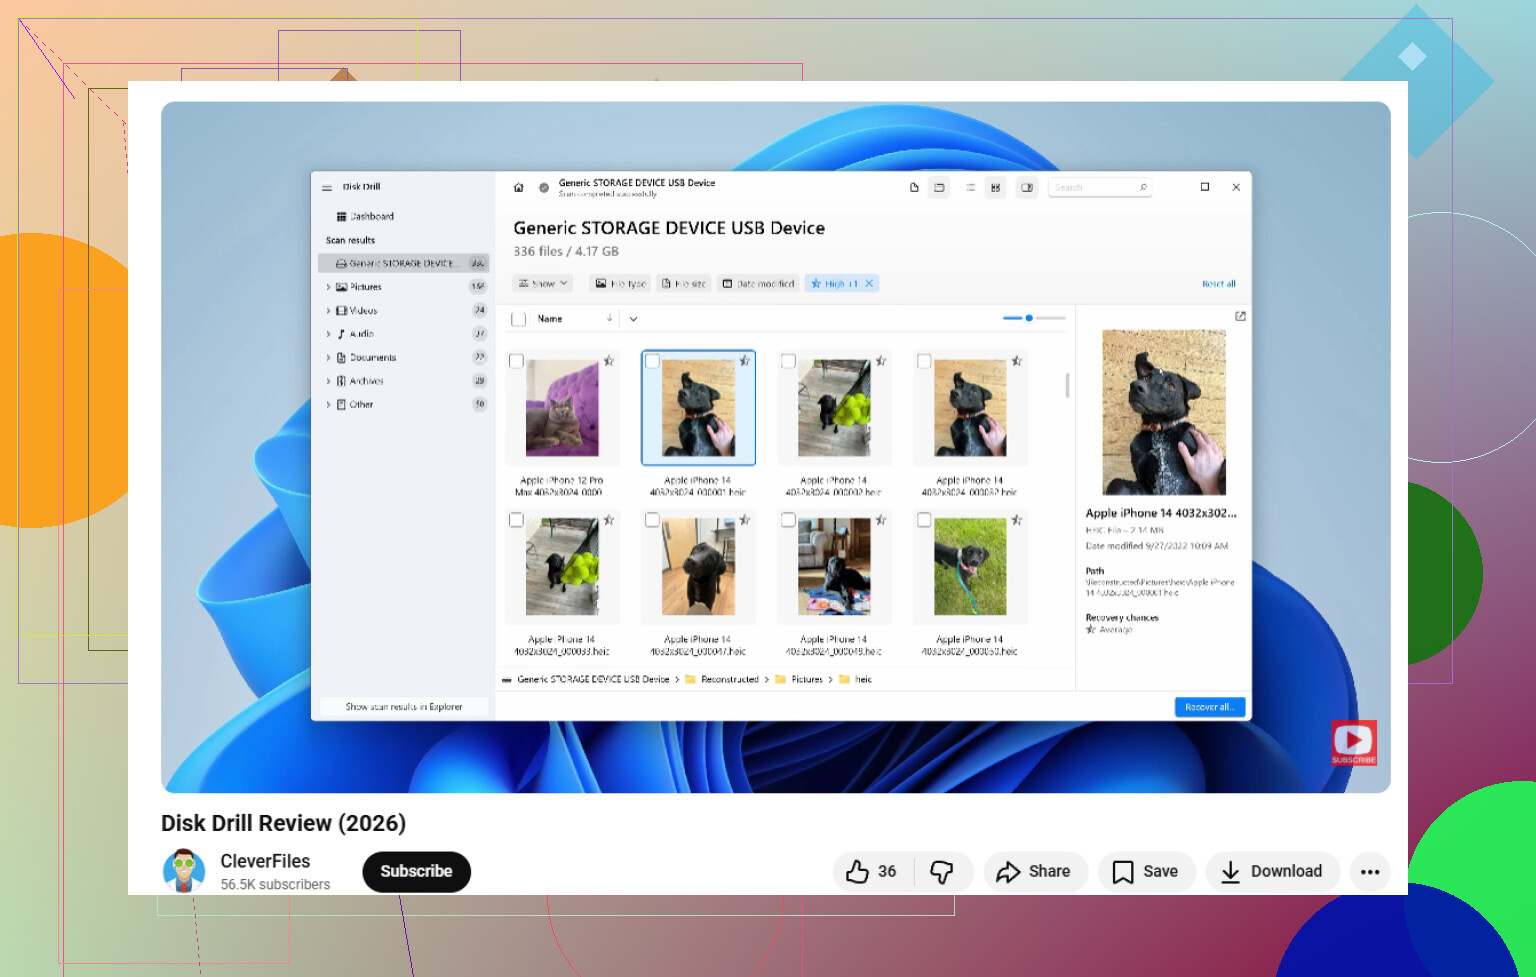Check the 000050.heic photo checkbox

point(924,520)
